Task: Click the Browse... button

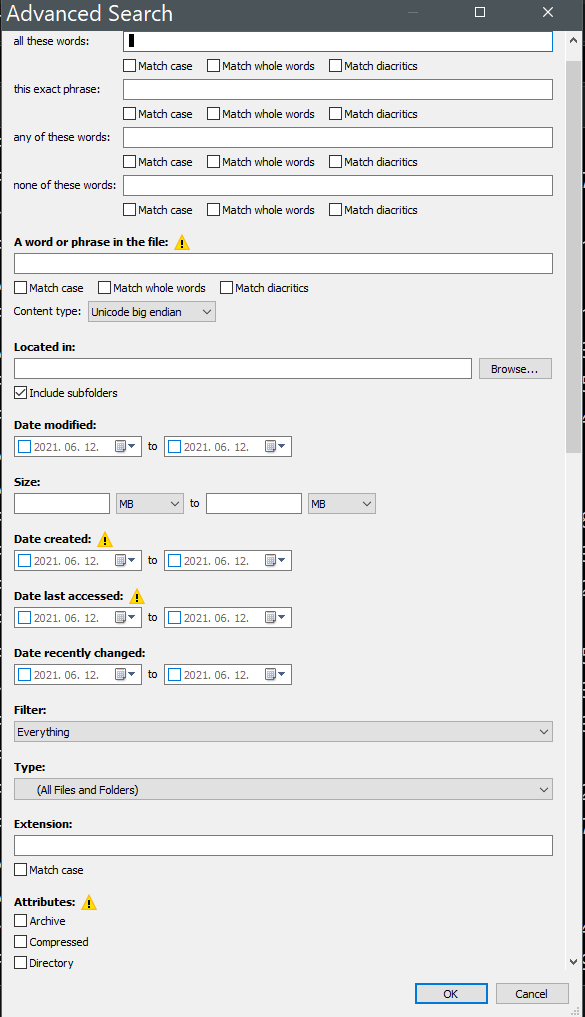Action: coord(515,368)
